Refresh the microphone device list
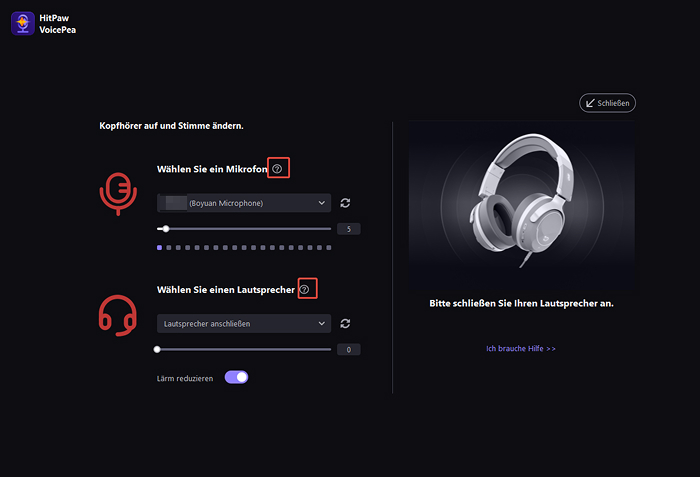The width and height of the screenshot is (700, 477). [346, 203]
